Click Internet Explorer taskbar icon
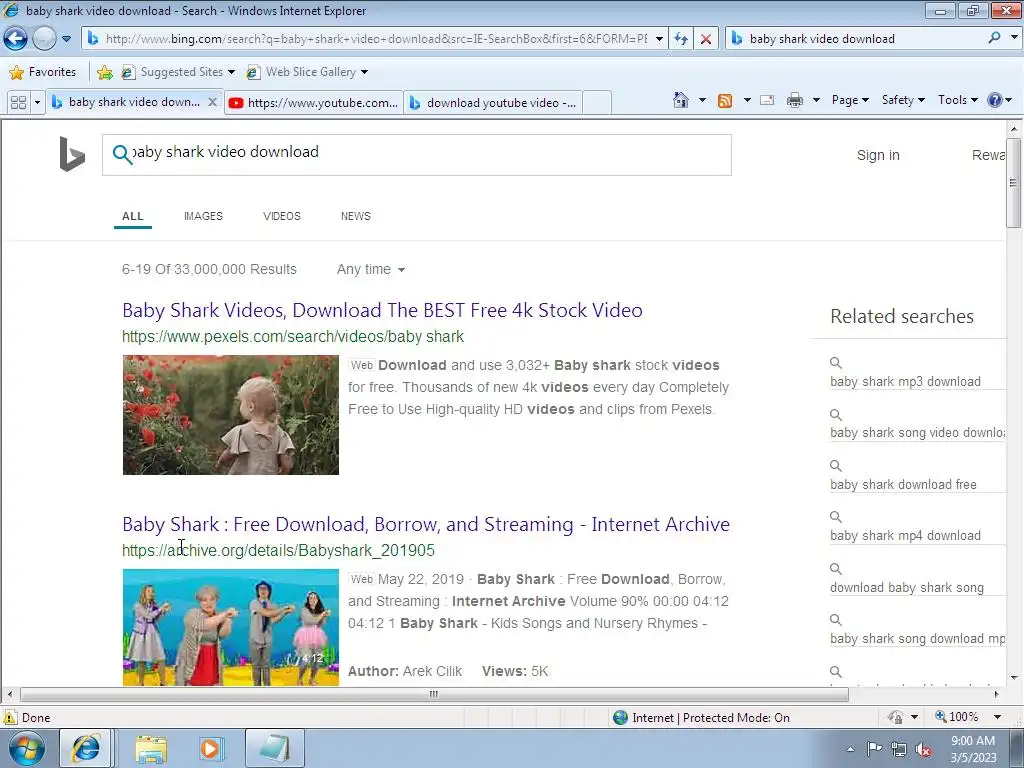 (x=86, y=748)
